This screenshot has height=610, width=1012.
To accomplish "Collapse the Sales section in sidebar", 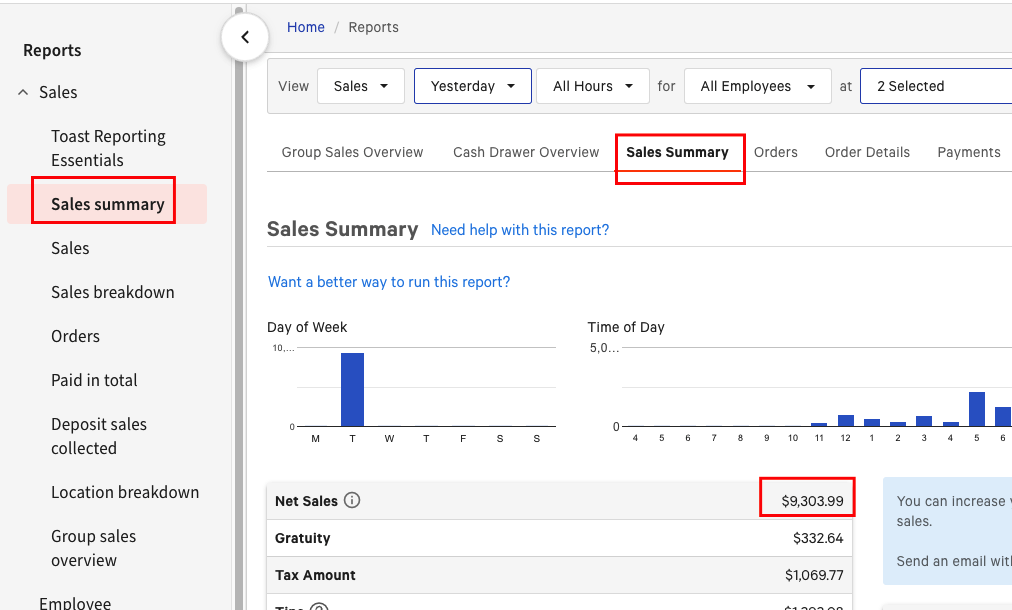I will (23, 92).
